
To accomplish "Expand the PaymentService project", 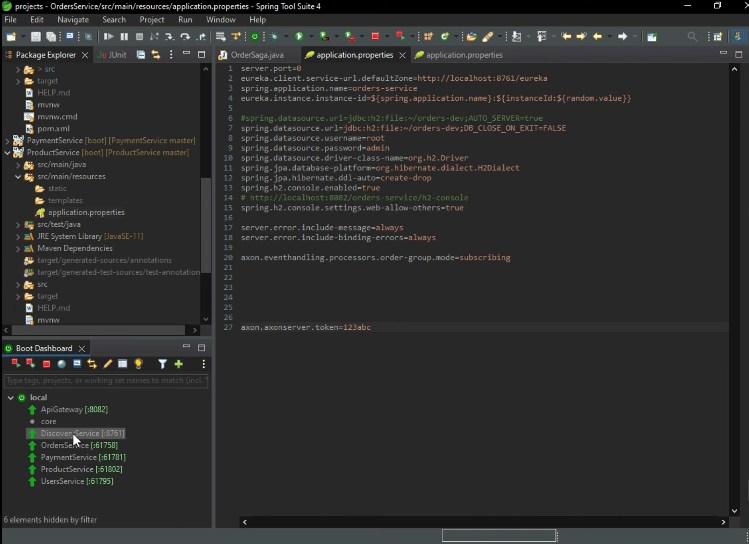I will tap(7, 141).
